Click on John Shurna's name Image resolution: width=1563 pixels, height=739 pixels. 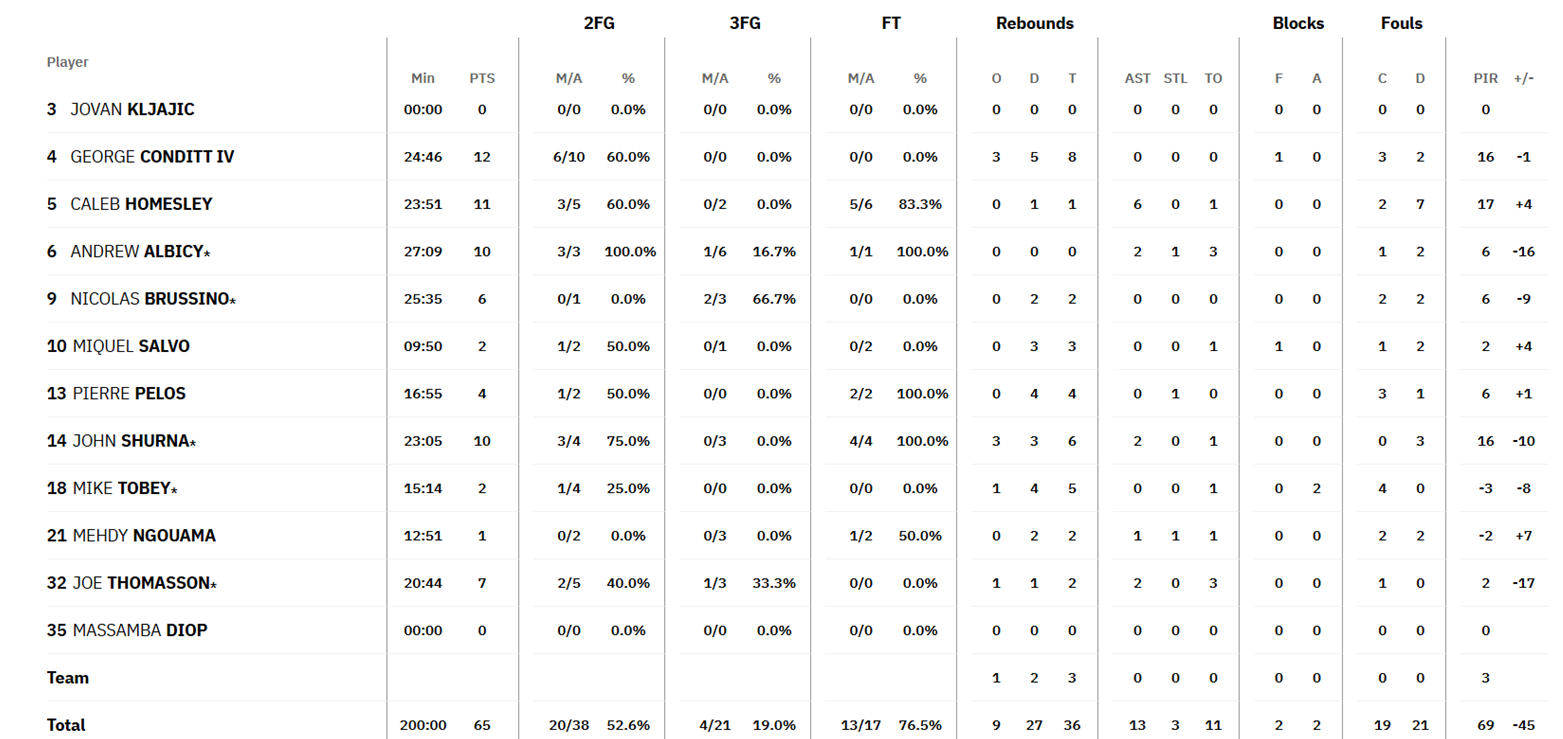pos(130,441)
